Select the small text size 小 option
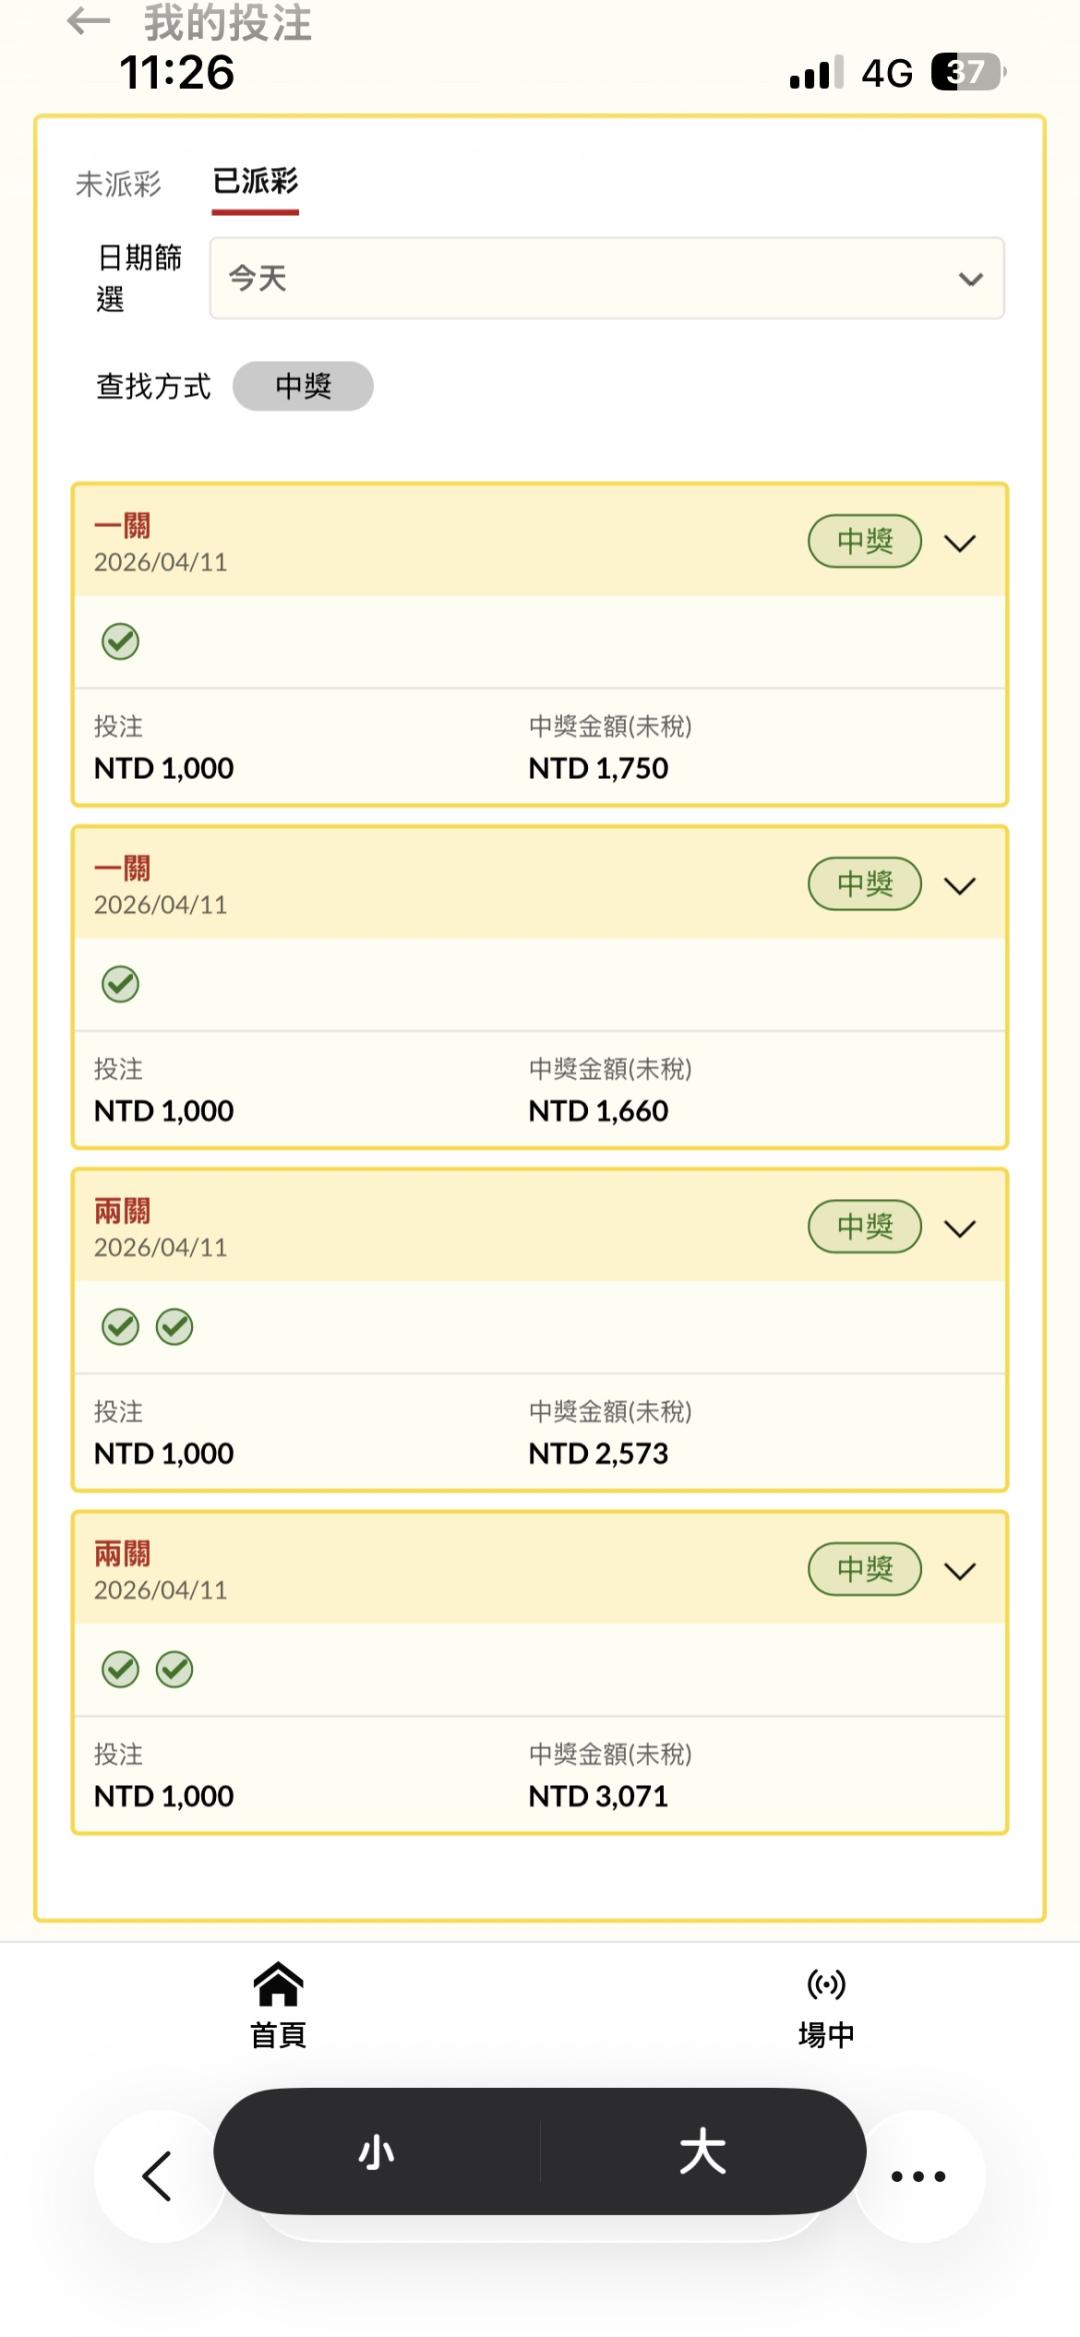This screenshot has height=2337, width=1080. (377, 2151)
